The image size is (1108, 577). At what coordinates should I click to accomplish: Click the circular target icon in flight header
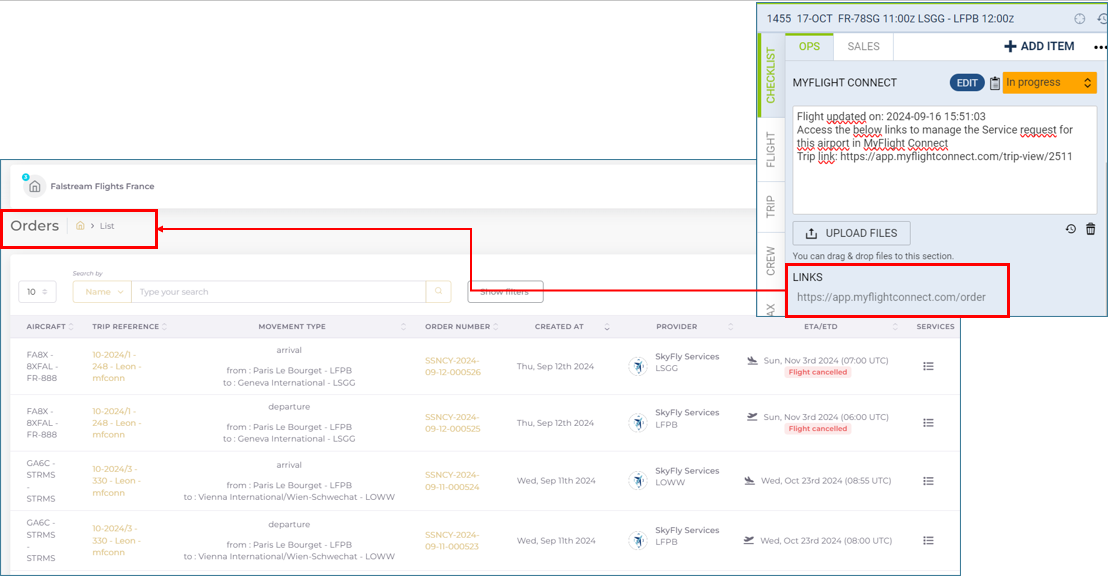(x=1080, y=19)
